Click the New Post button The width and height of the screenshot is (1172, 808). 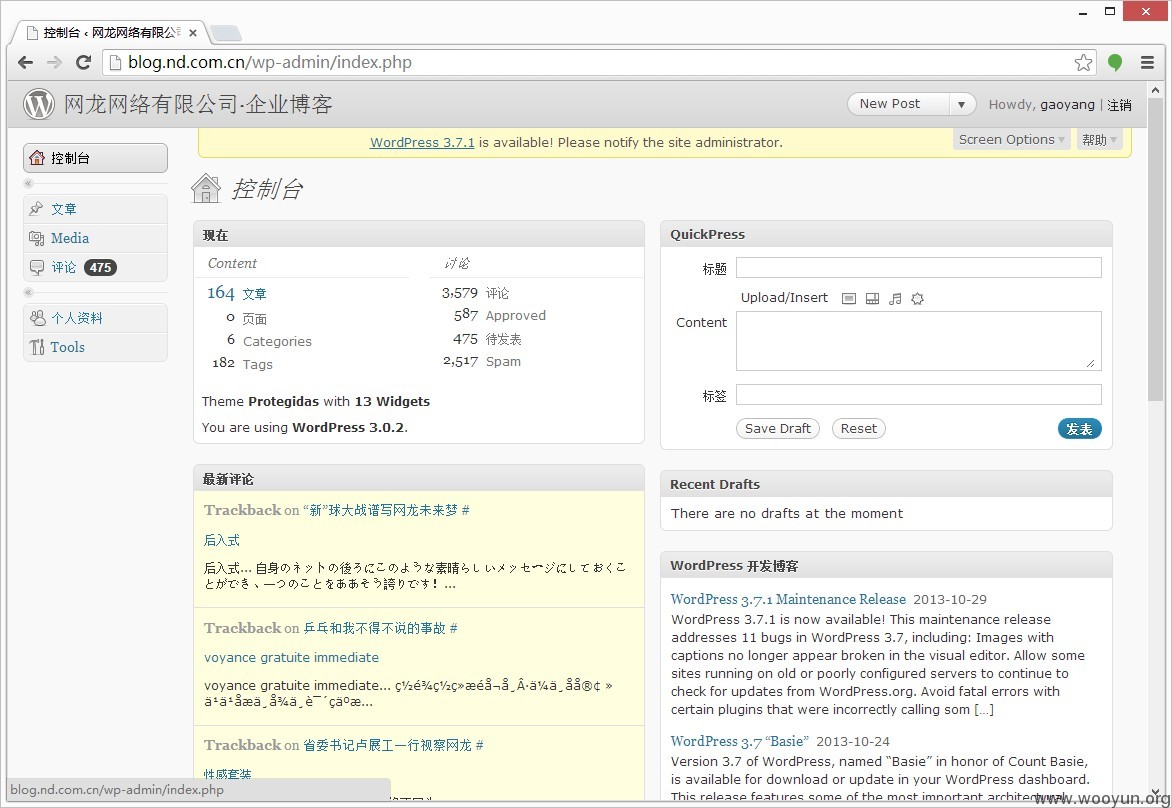coord(898,105)
